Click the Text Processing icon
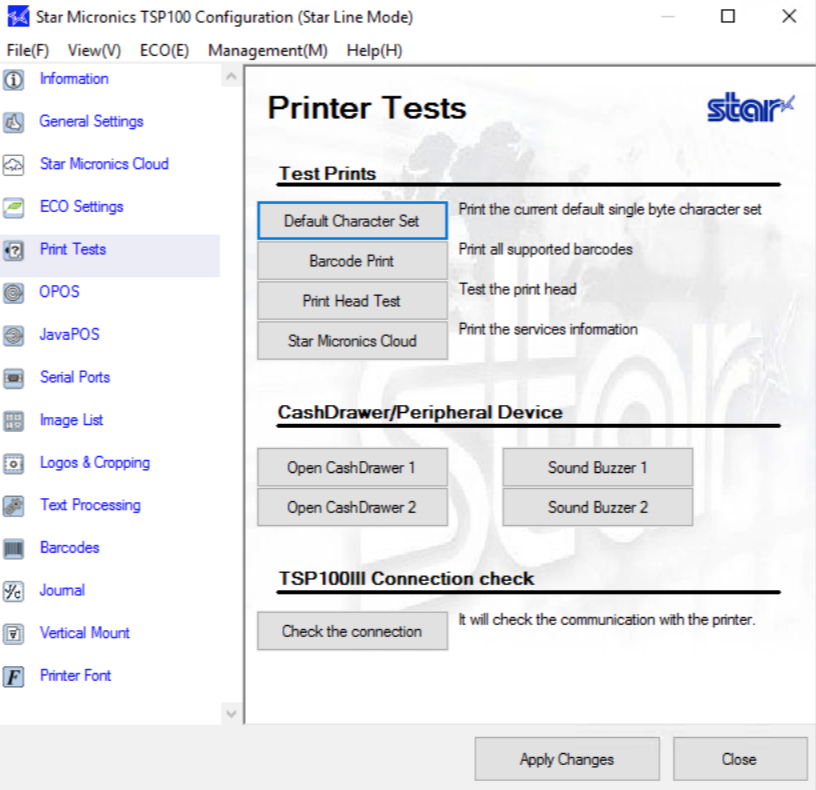Screen dimensions: 816x790 [14, 506]
